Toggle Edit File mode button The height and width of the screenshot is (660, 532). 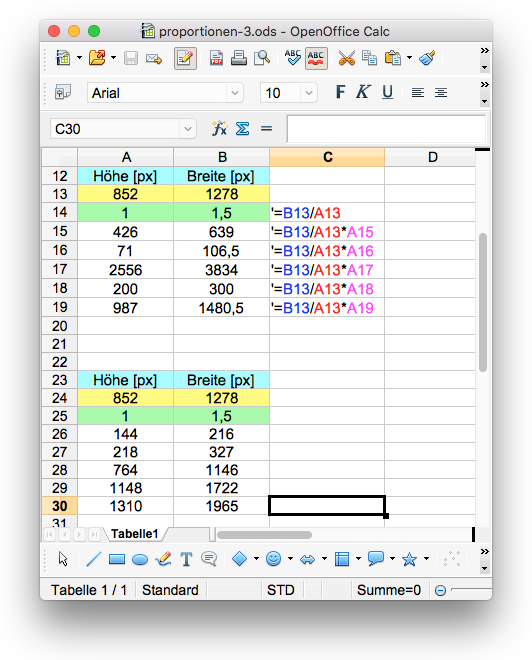click(185, 58)
